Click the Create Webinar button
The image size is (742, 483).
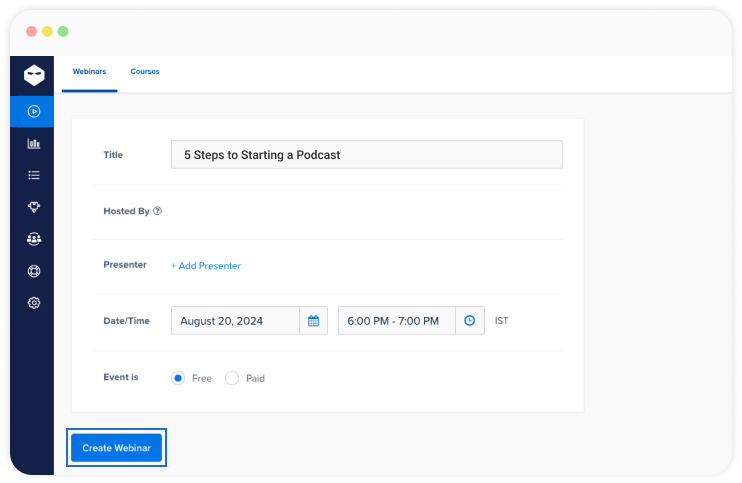click(116, 448)
